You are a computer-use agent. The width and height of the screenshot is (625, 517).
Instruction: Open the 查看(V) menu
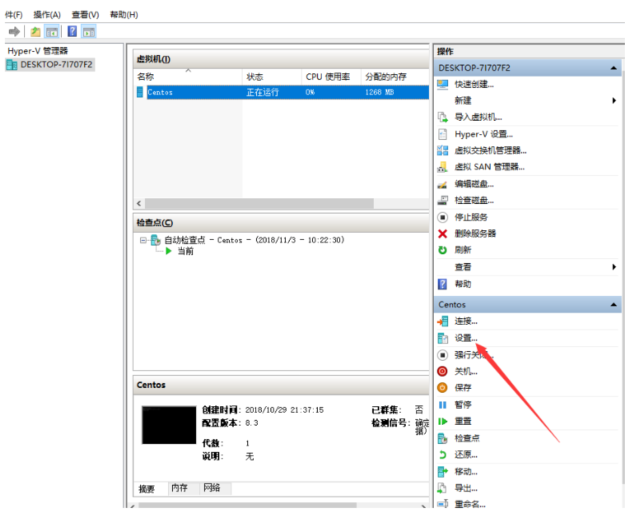[x=85, y=15]
